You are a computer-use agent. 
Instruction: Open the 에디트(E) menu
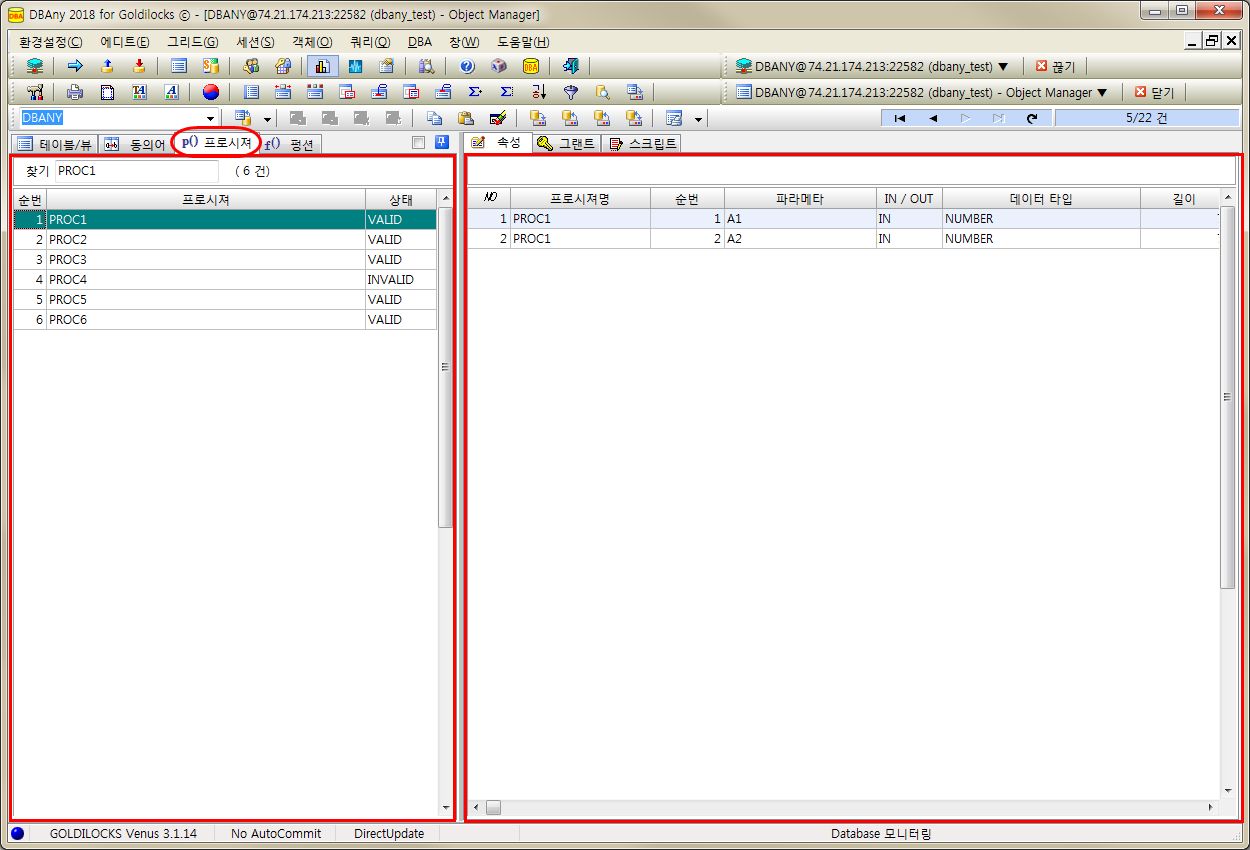[x=125, y=42]
